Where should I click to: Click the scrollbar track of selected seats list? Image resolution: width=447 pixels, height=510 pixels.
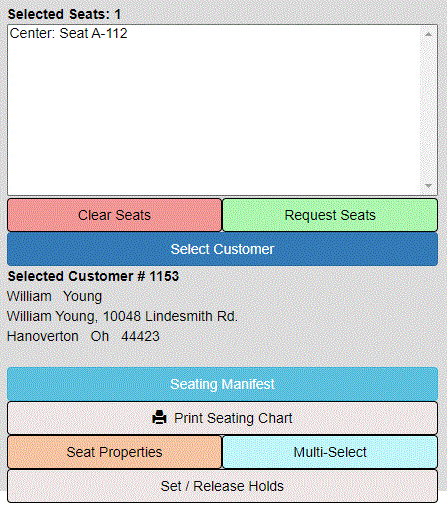(x=429, y=110)
